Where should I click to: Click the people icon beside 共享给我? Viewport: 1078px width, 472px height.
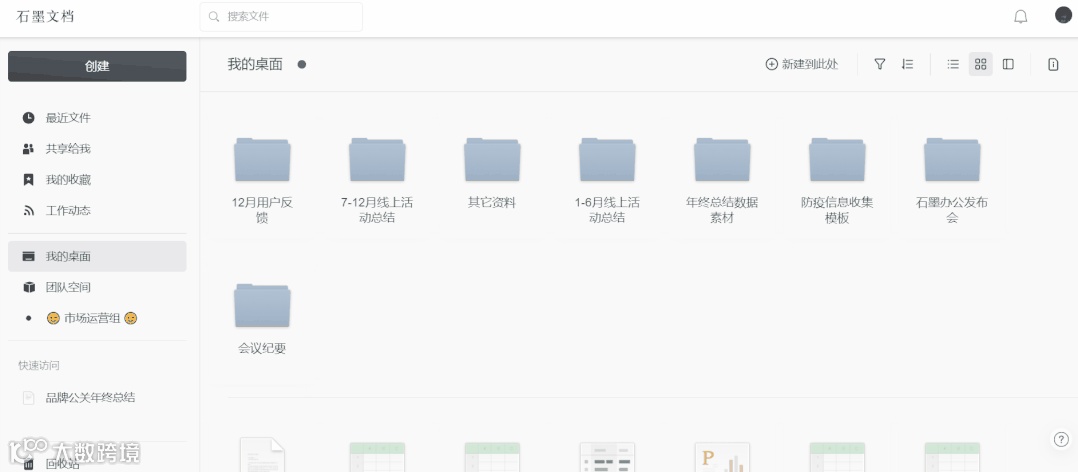[28, 149]
